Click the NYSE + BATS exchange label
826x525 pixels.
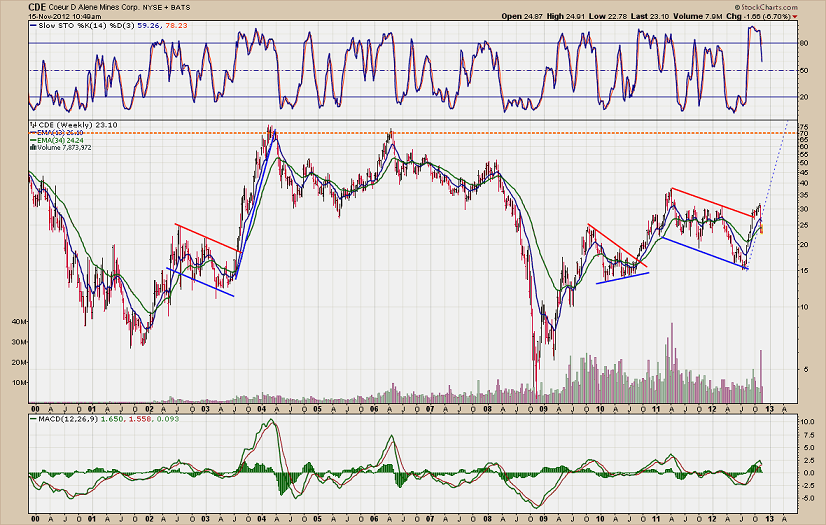coord(166,8)
